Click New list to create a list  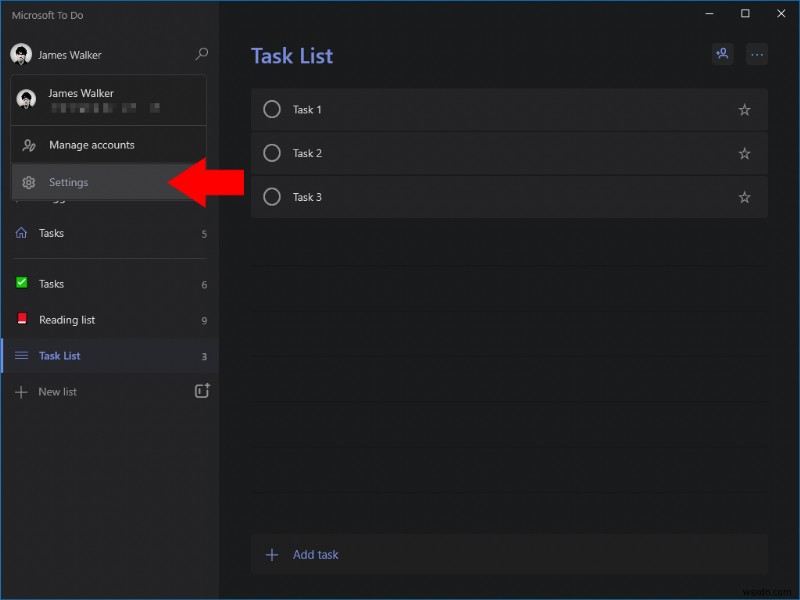[57, 392]
